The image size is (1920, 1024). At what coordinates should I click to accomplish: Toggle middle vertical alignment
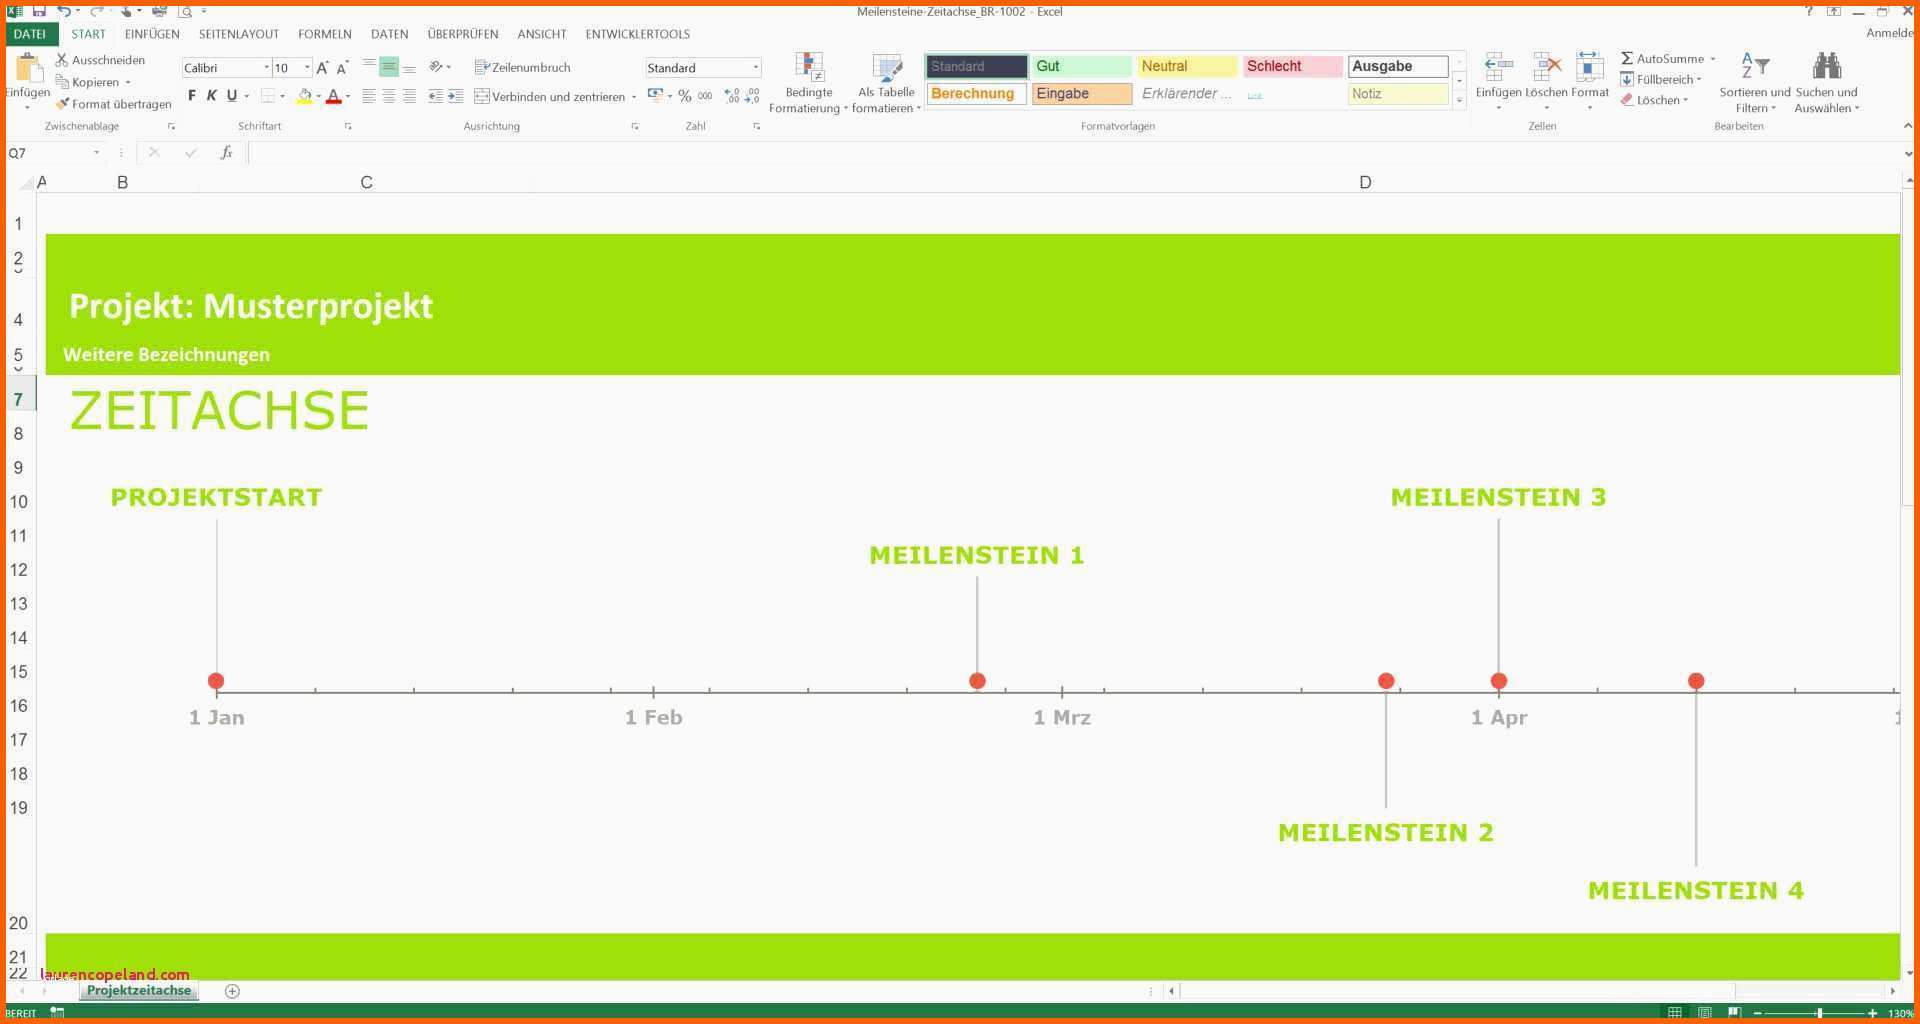389,67
